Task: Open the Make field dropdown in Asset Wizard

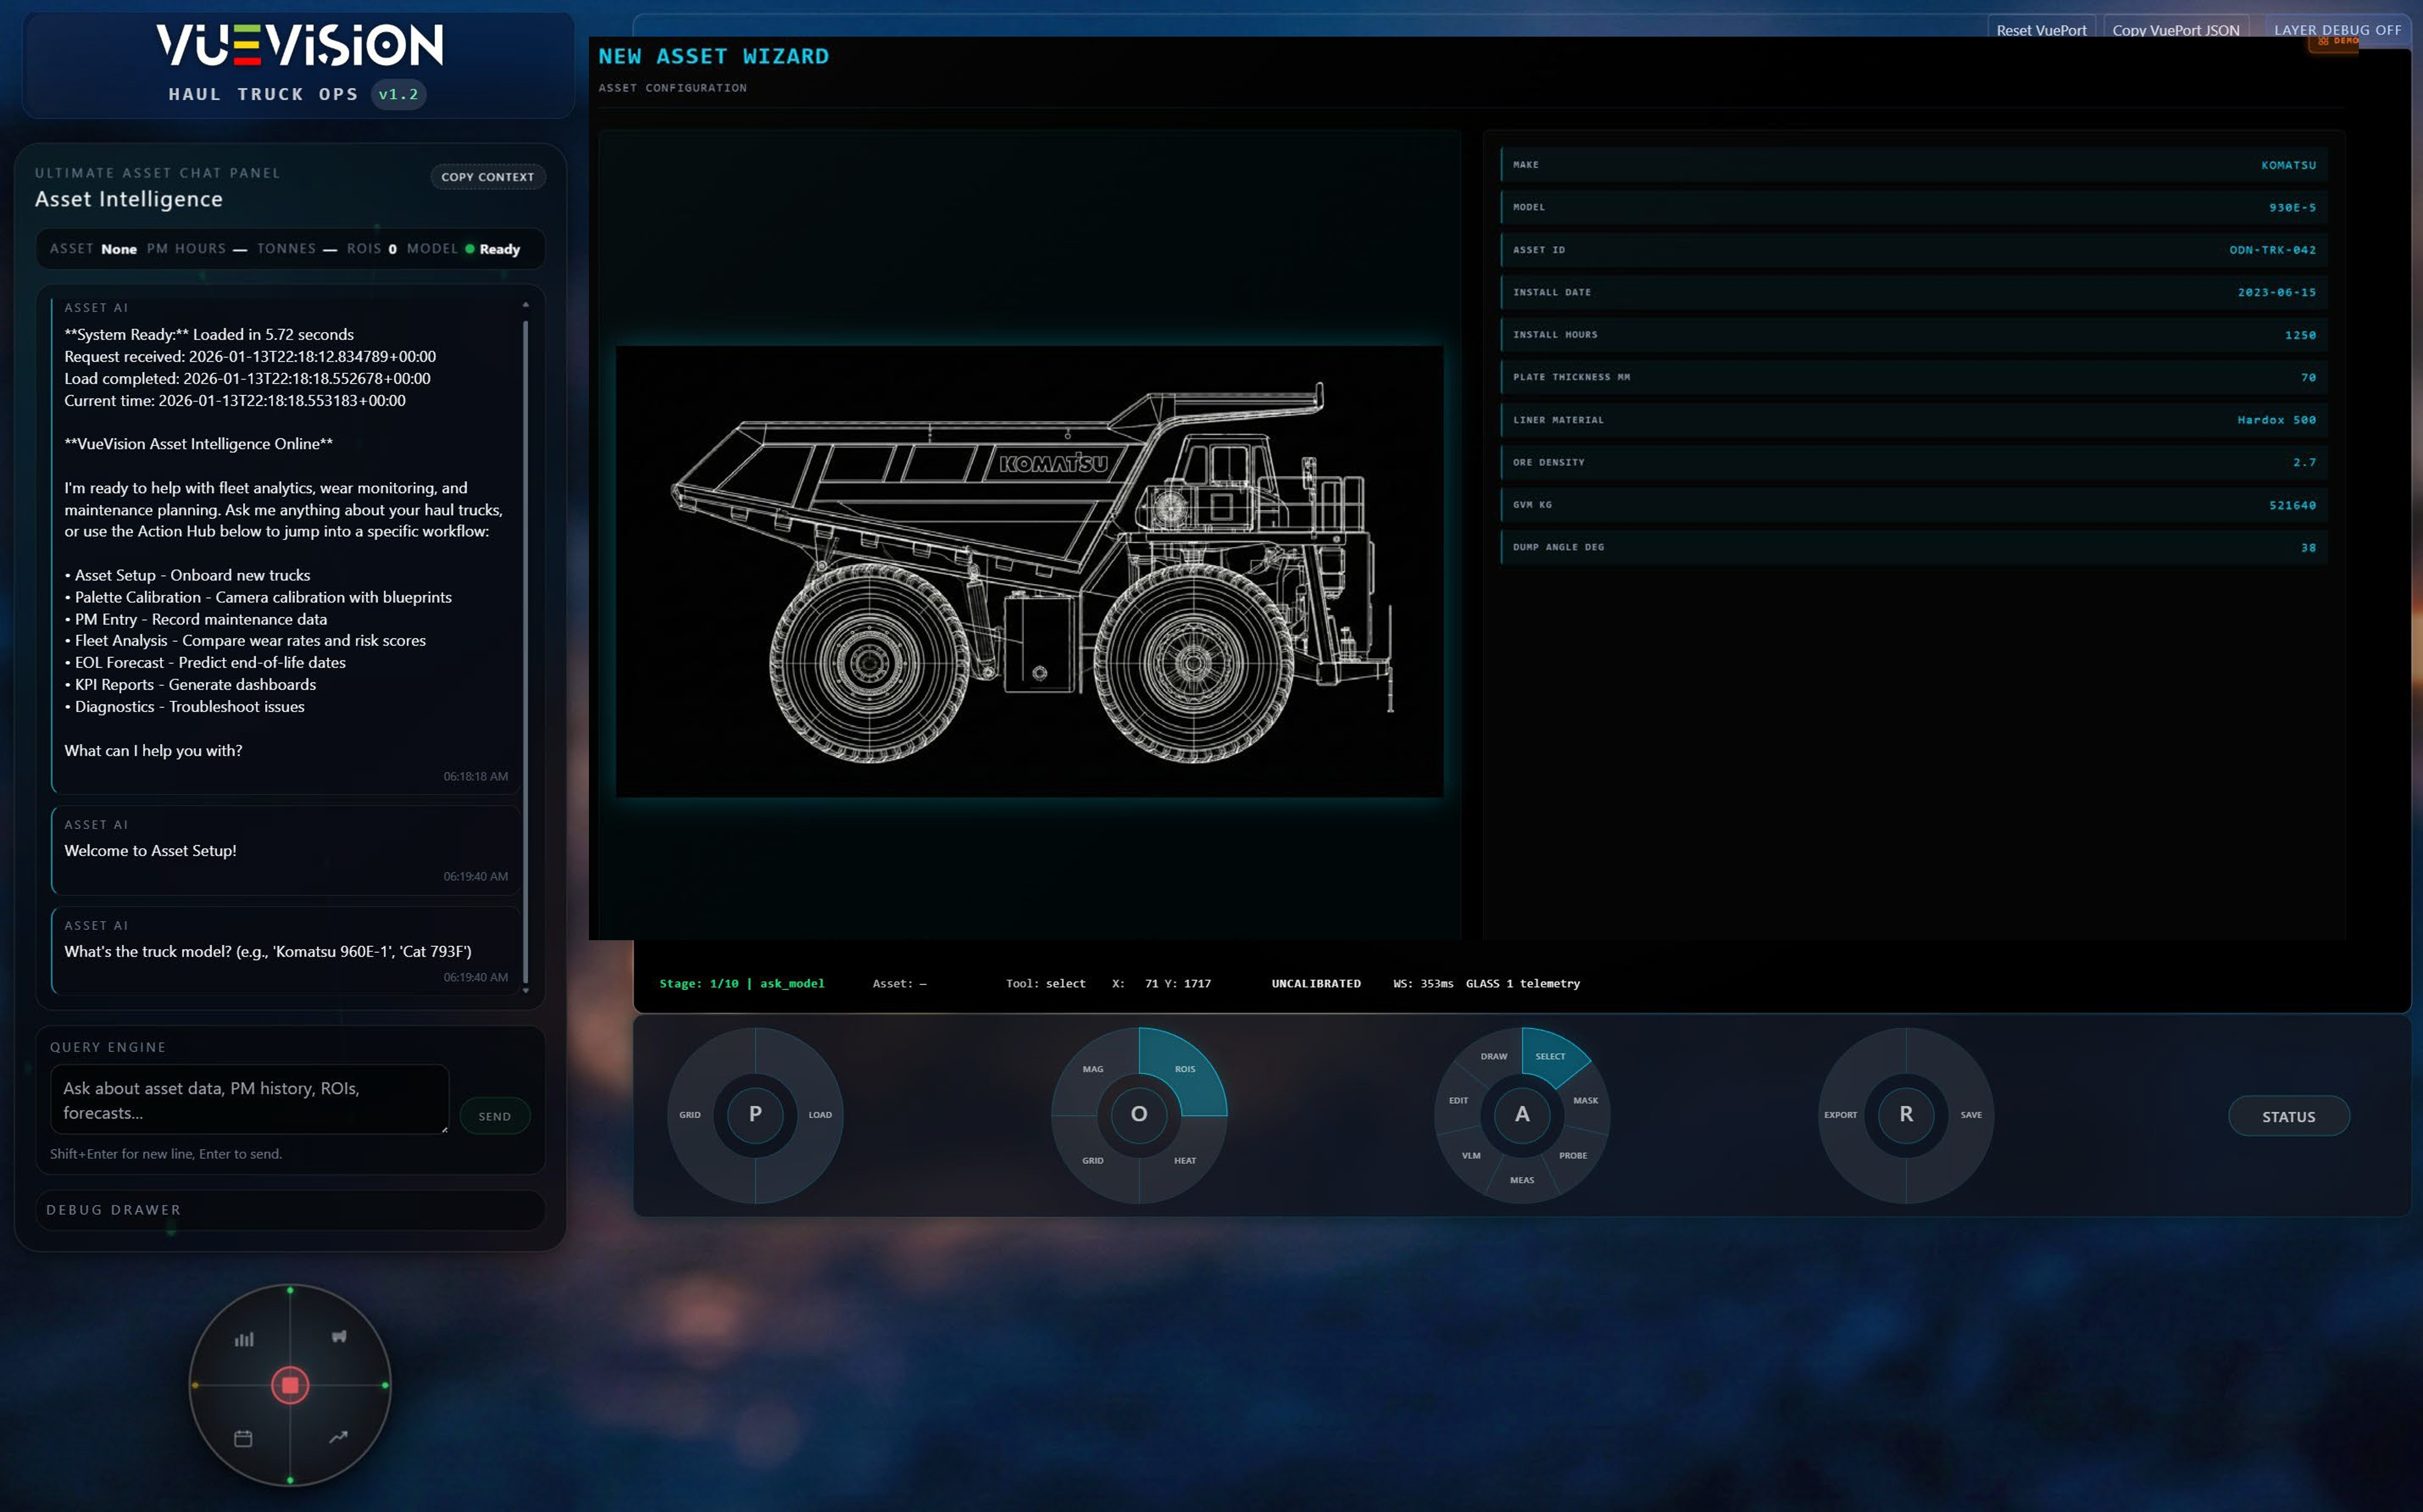Action: coord(1910,165)
